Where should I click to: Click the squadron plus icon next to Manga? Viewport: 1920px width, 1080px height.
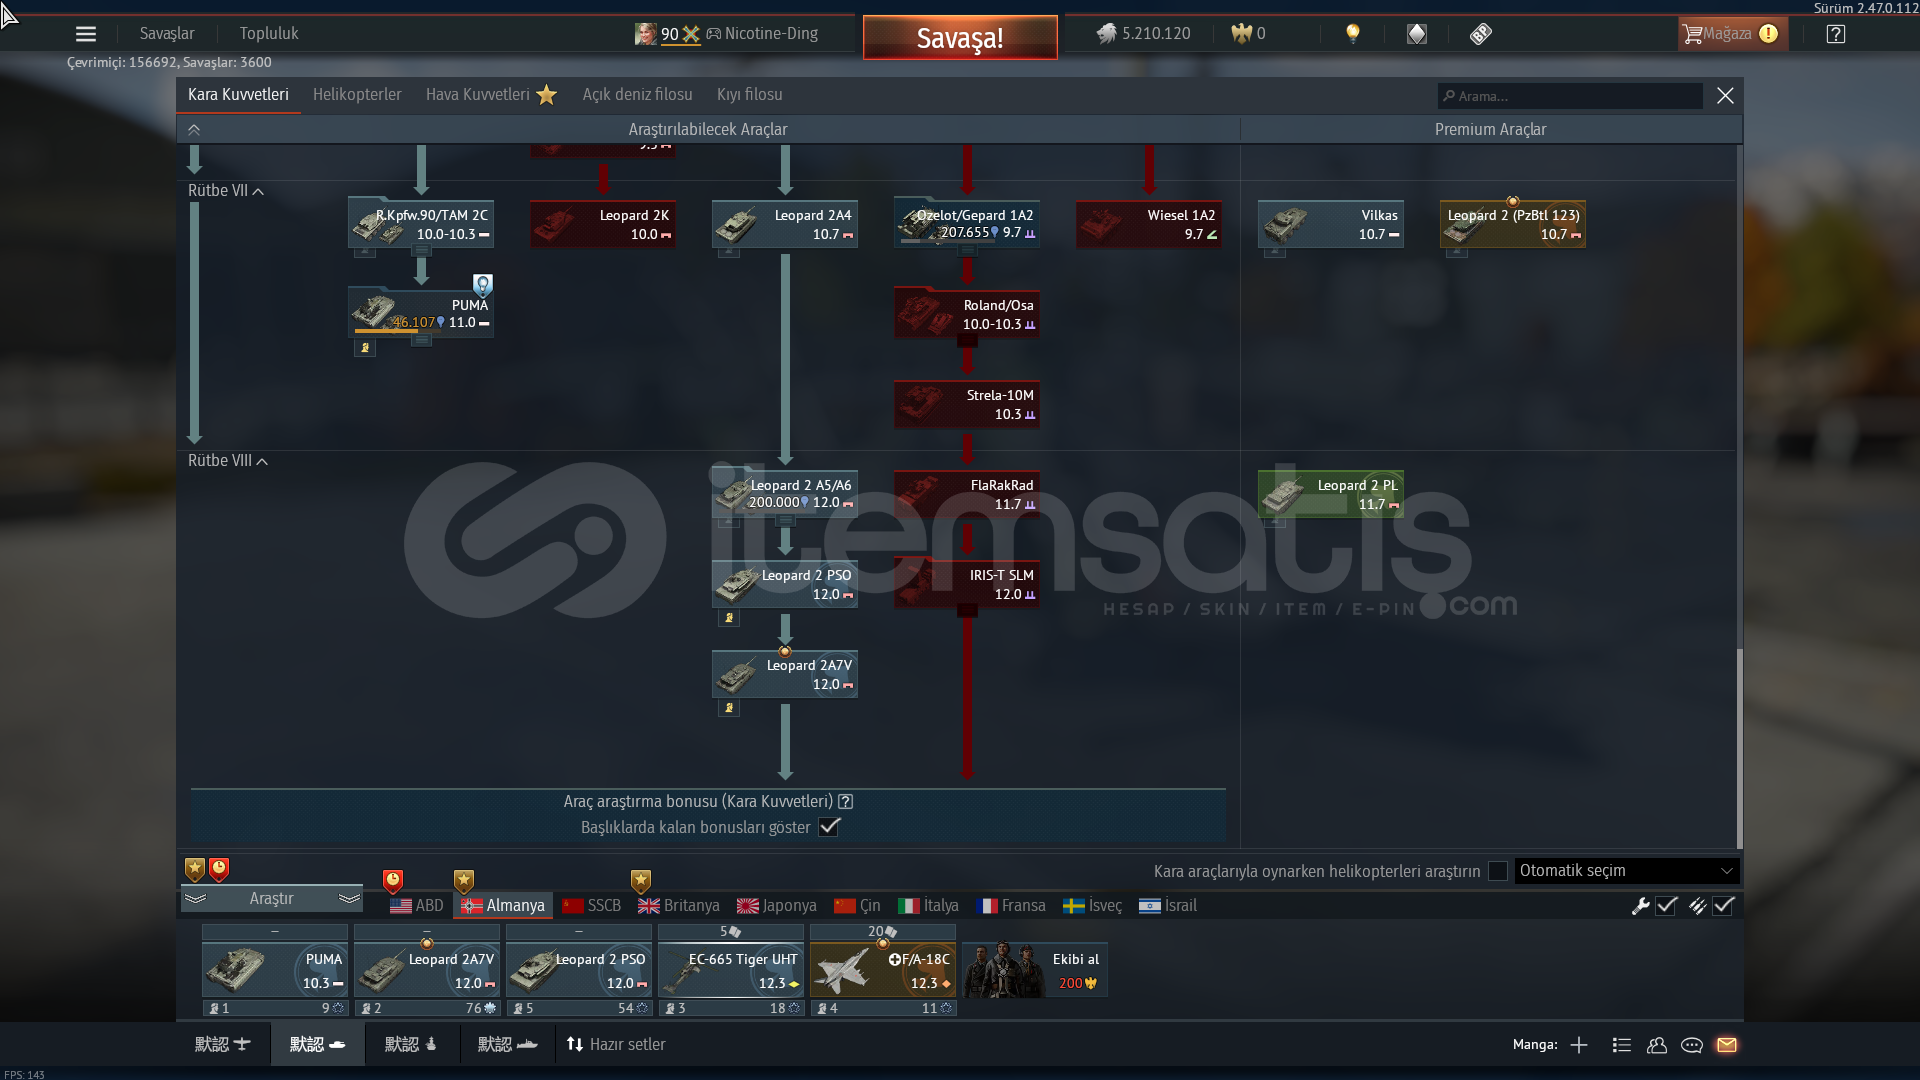coord(1579,1045)
